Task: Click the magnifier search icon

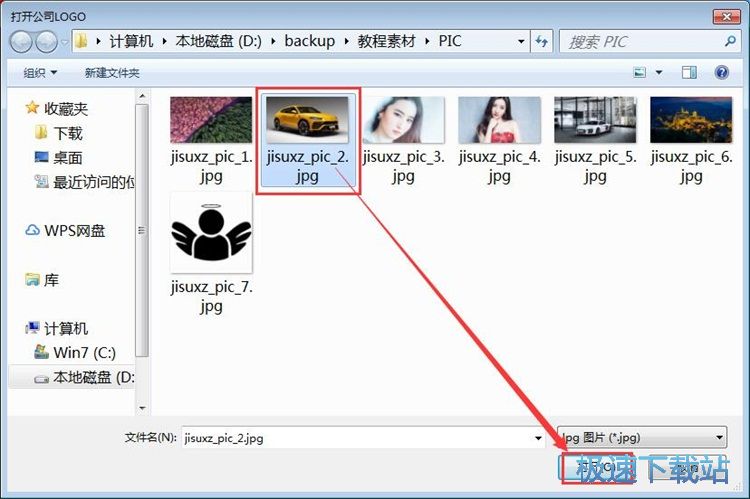Action: [x=730, y=42]
